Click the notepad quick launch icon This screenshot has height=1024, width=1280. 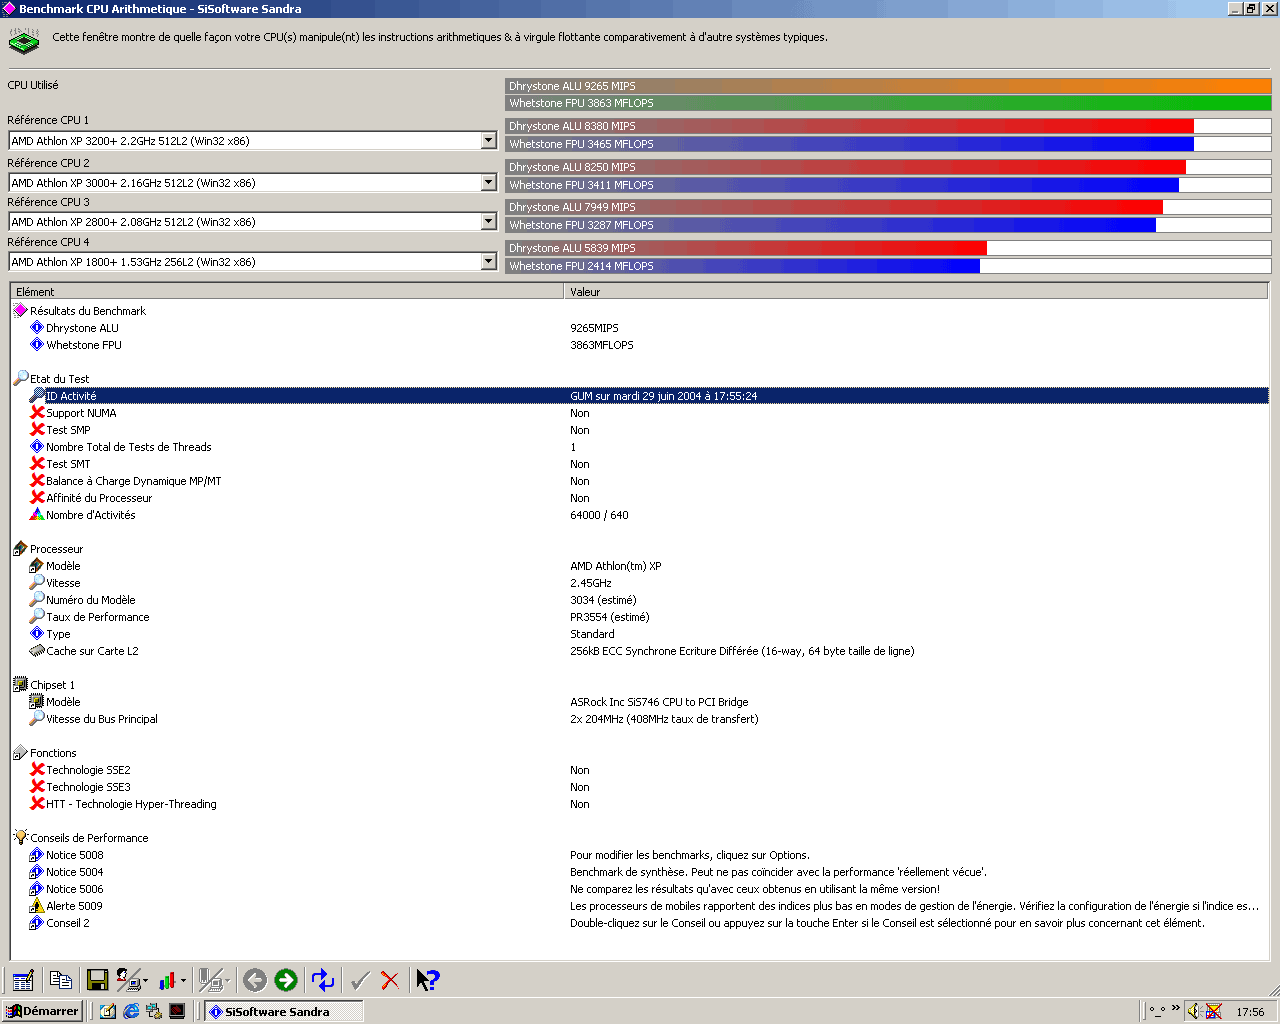point(108,1011)
